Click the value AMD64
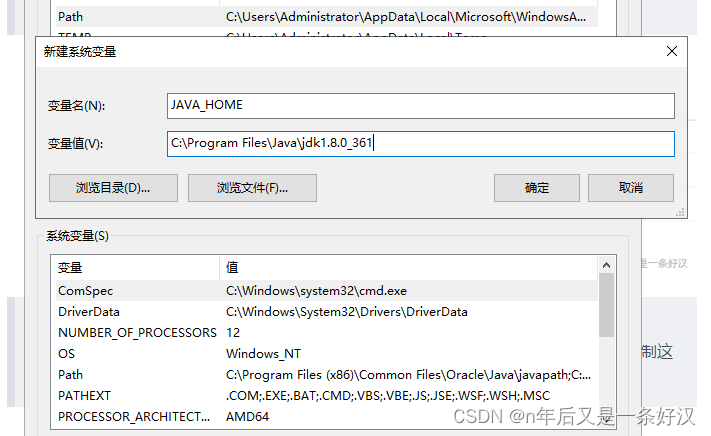 click(248, 417)
